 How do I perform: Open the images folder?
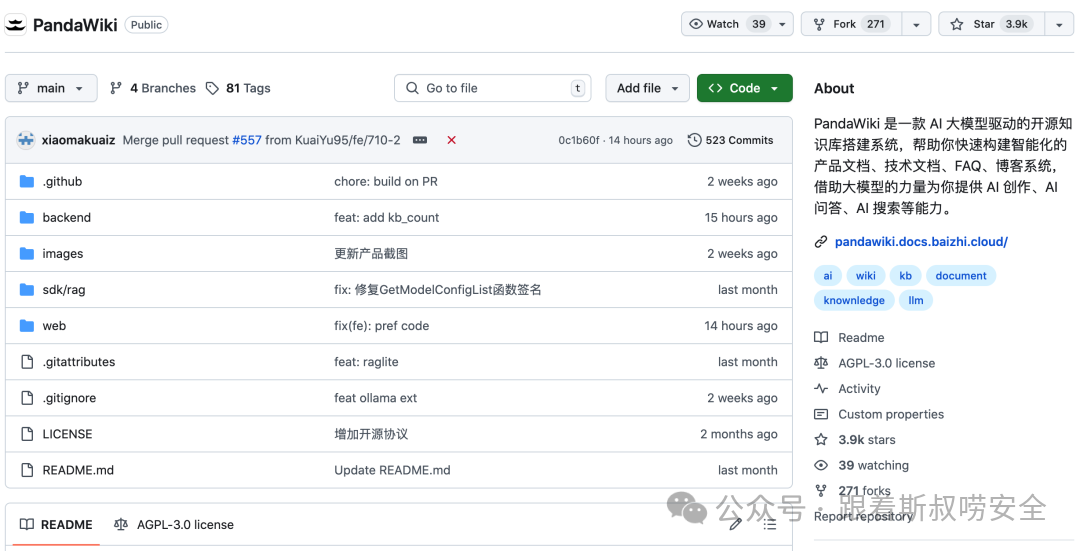pos(63,253)
